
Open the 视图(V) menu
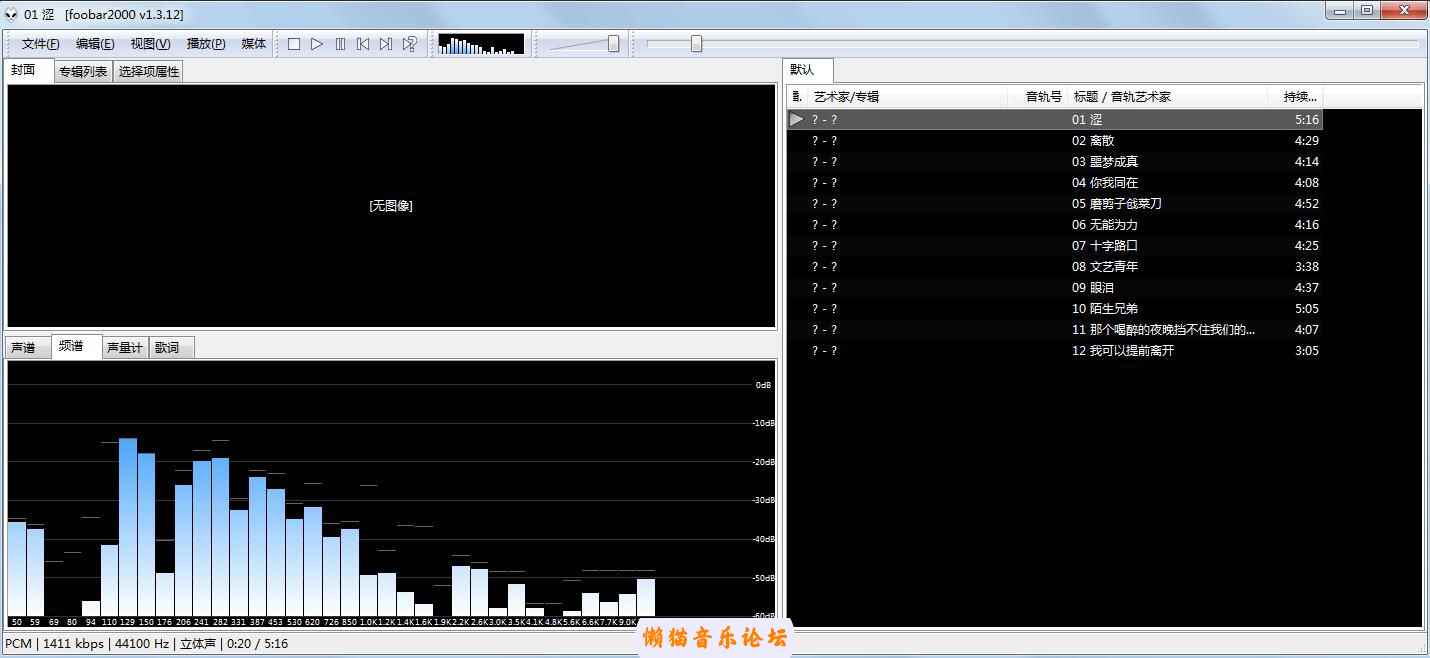(x=150, y=44)
